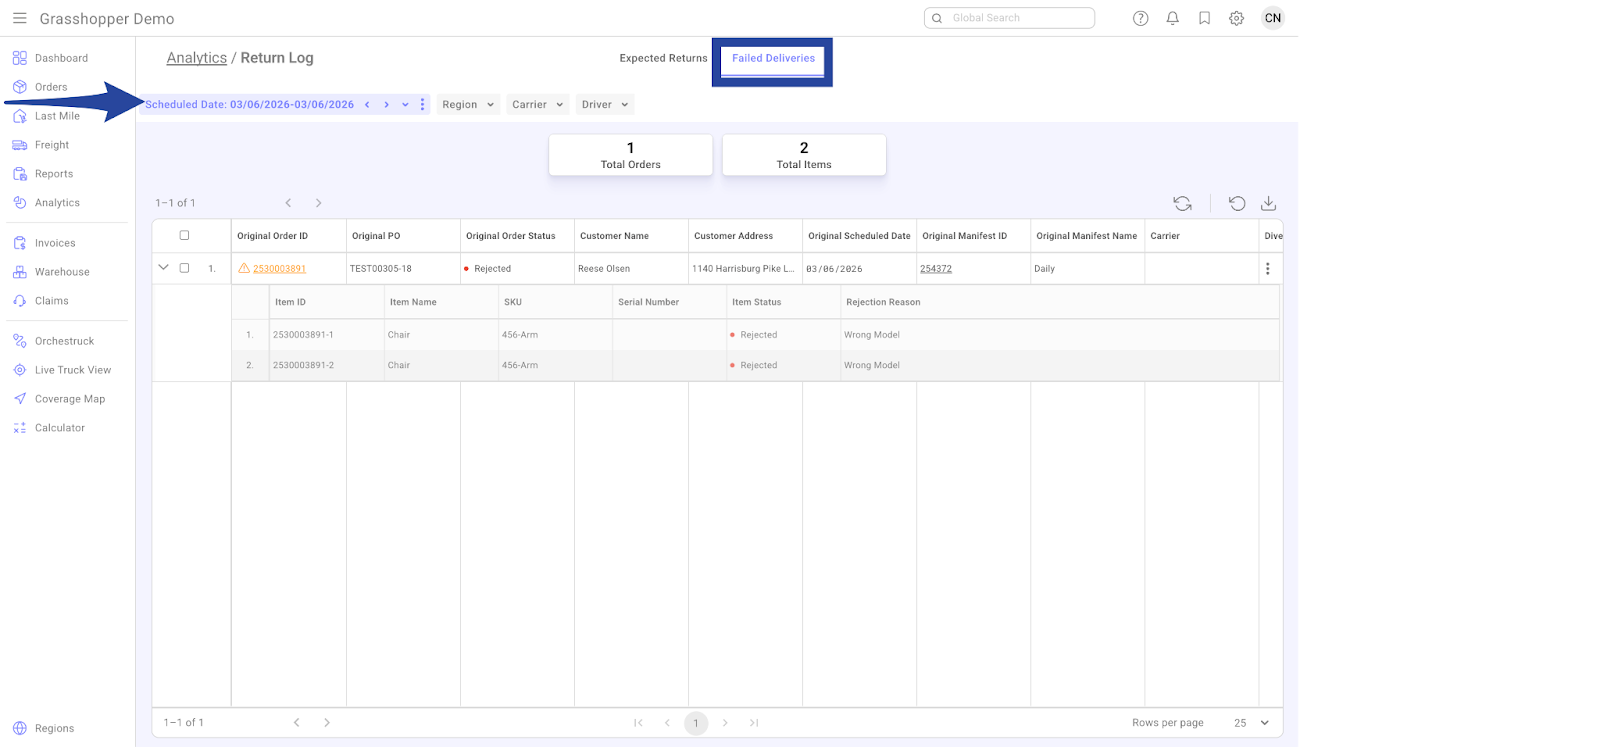1600x747 pixels.
Task: Click the reset undo arrow icon
Action: point(1237,203)
